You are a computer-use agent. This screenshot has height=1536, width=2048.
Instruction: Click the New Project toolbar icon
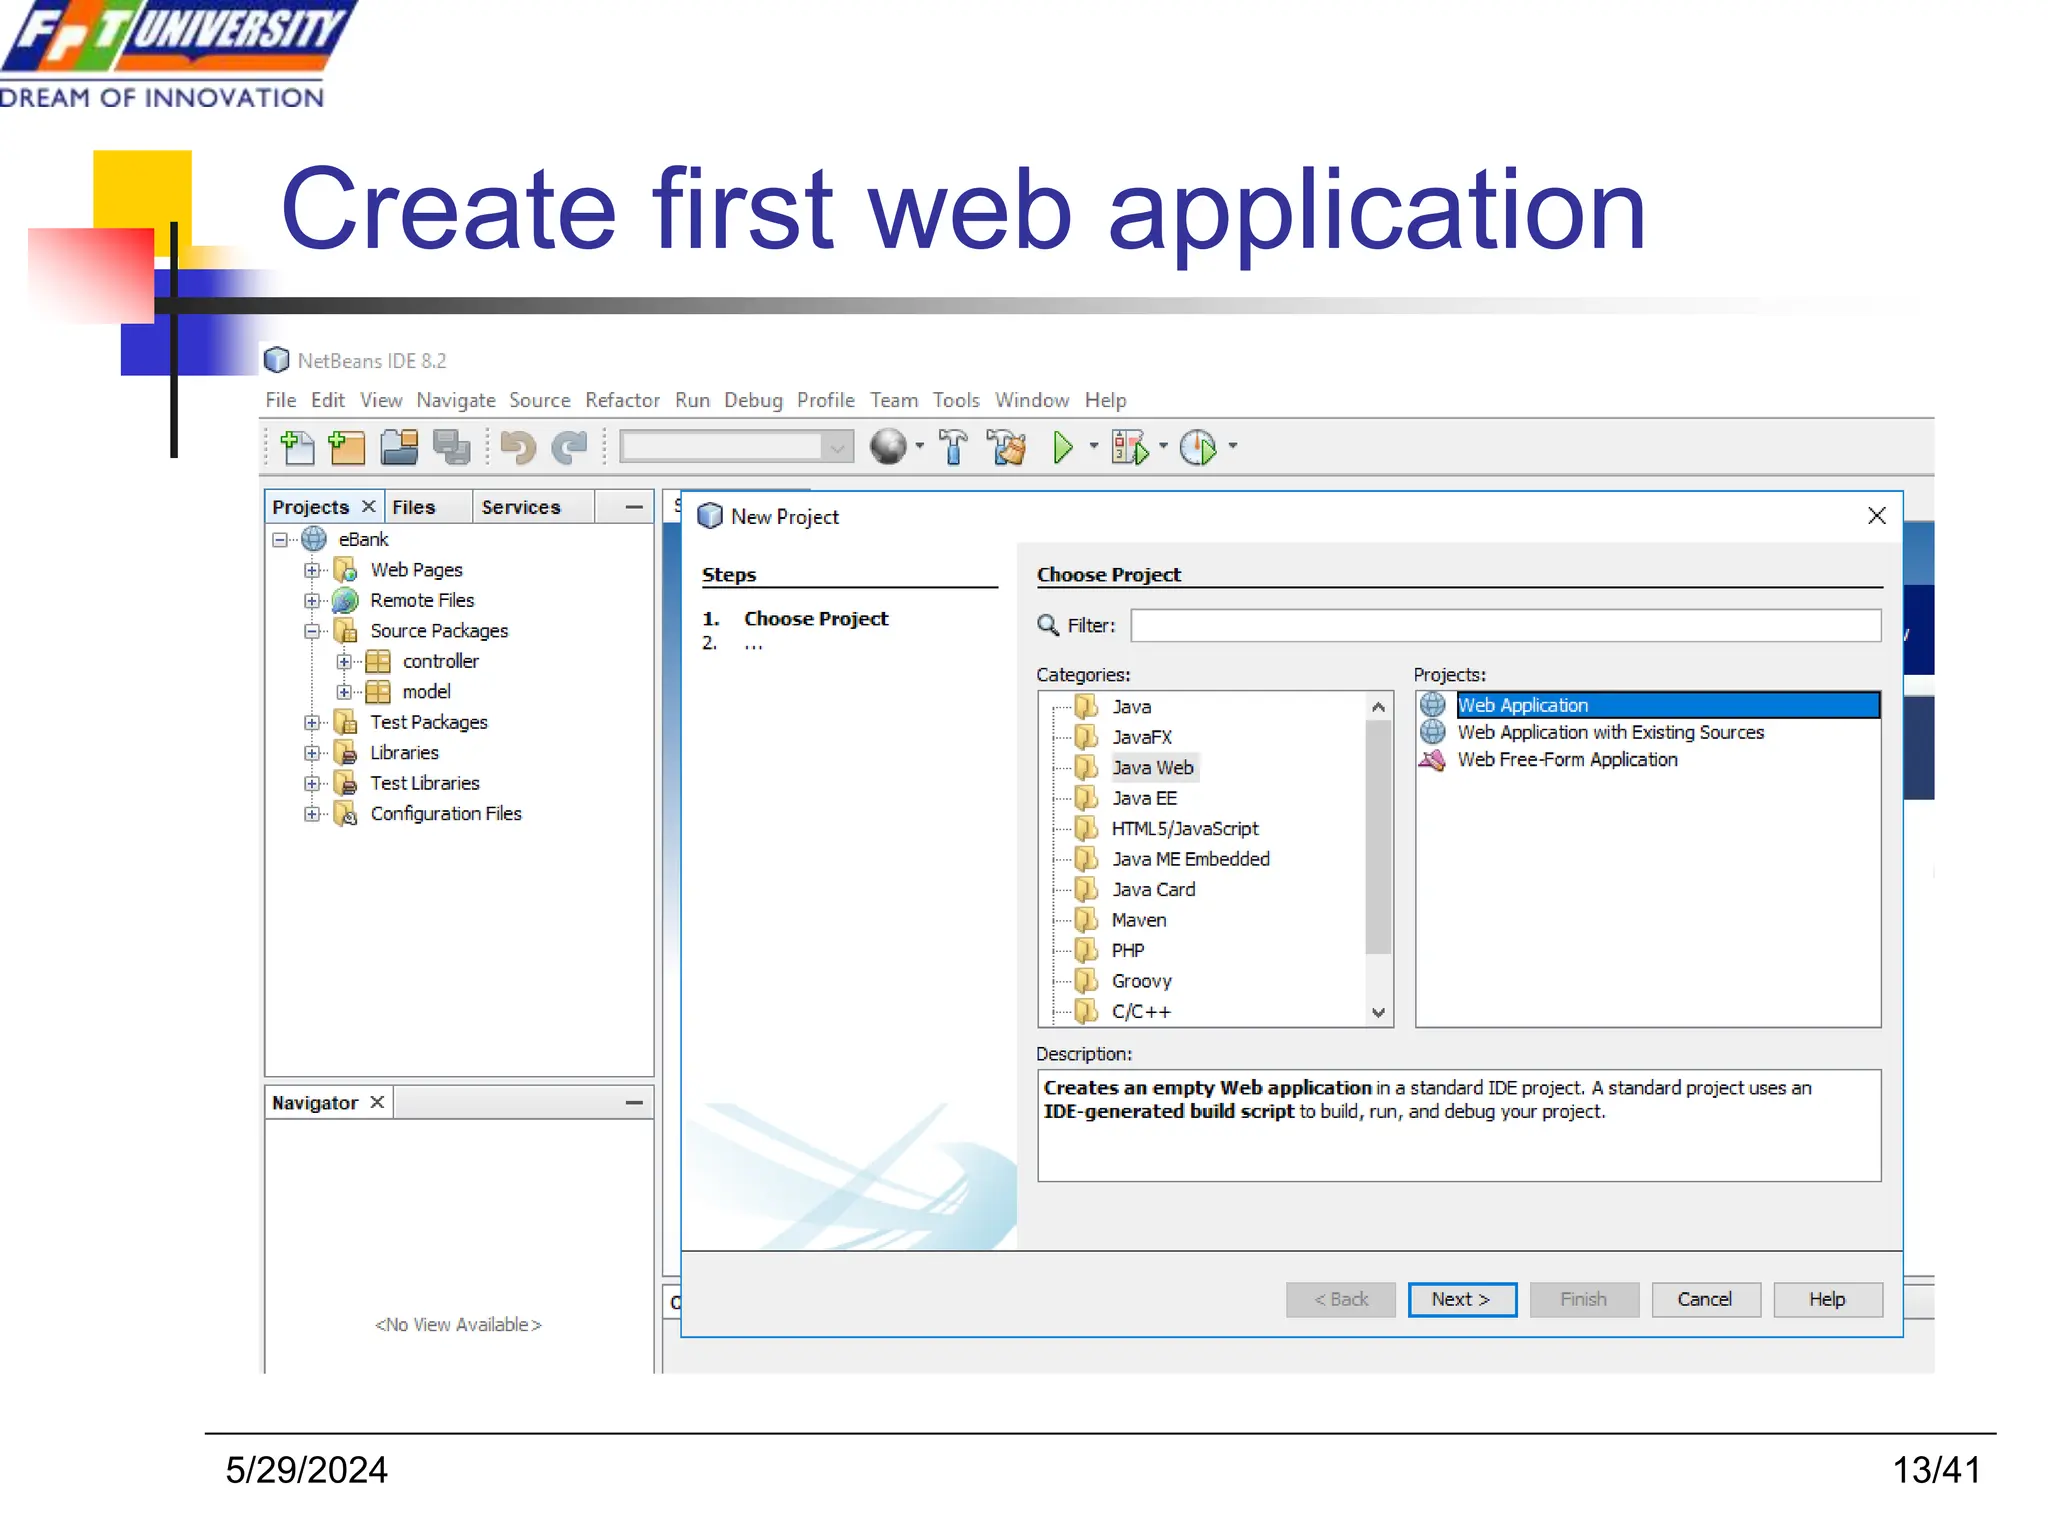point(346,447)
